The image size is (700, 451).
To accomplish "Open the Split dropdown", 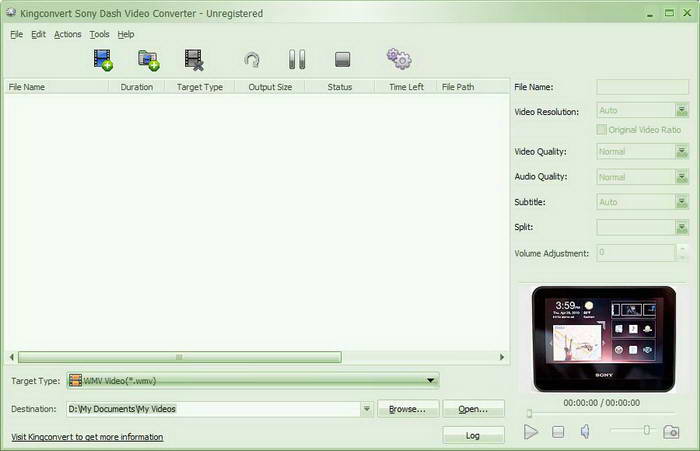I will point(682,228).
